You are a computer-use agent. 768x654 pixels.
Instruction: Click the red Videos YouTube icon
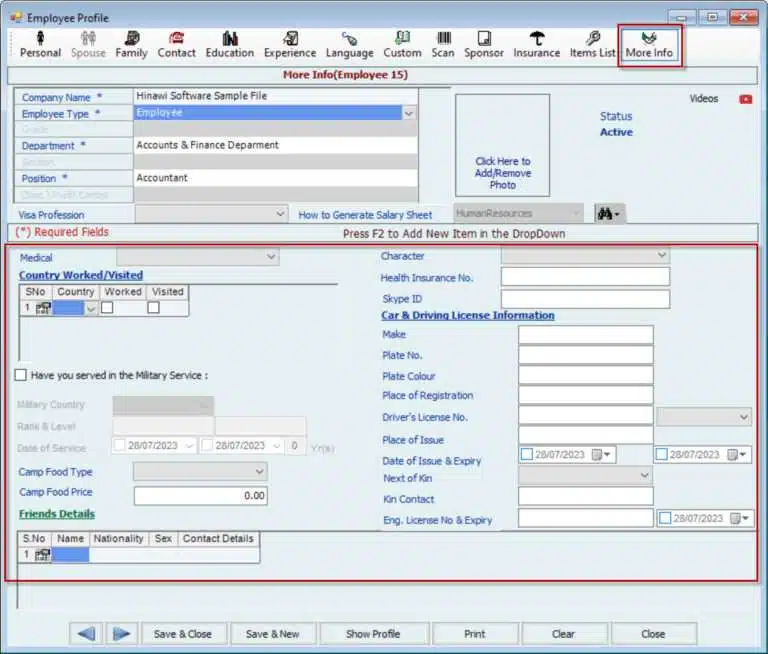[x=745, y=99]
